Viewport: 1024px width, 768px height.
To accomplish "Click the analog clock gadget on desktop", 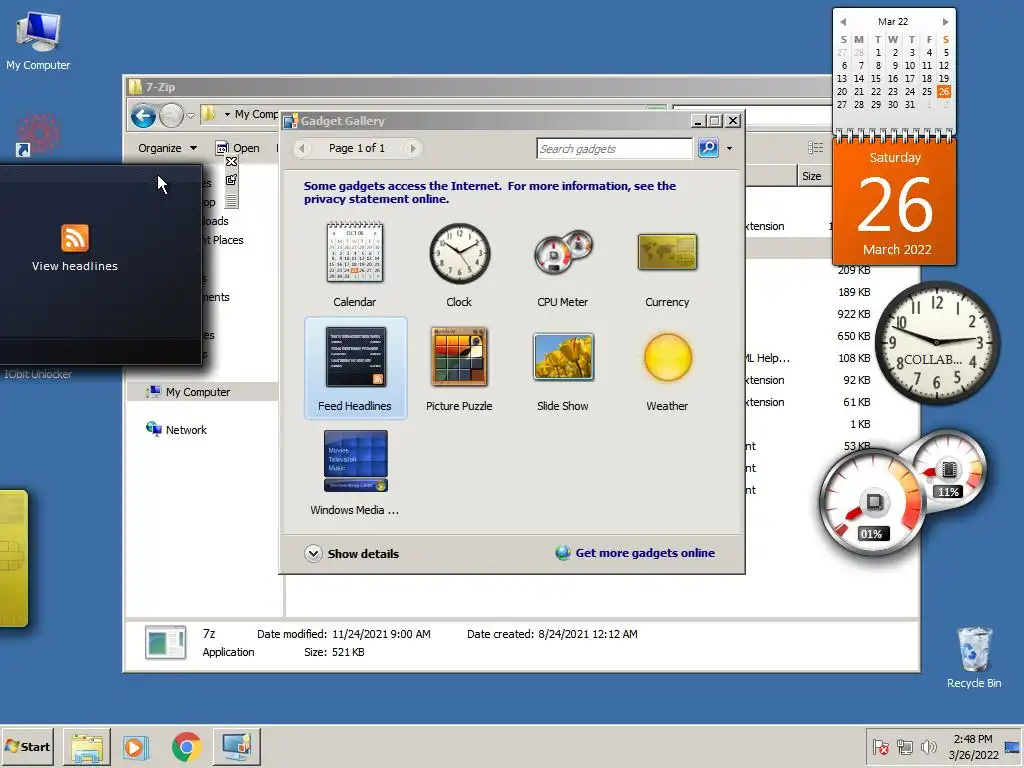I will pyautogui.click(x=936, y=342).
